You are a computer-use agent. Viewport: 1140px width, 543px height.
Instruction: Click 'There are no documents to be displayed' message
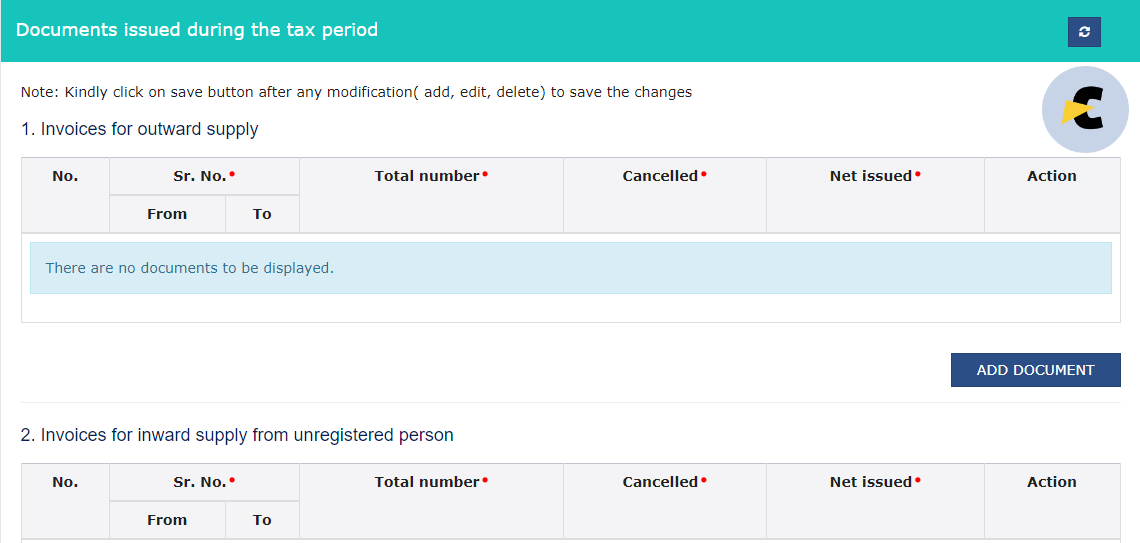190,268
